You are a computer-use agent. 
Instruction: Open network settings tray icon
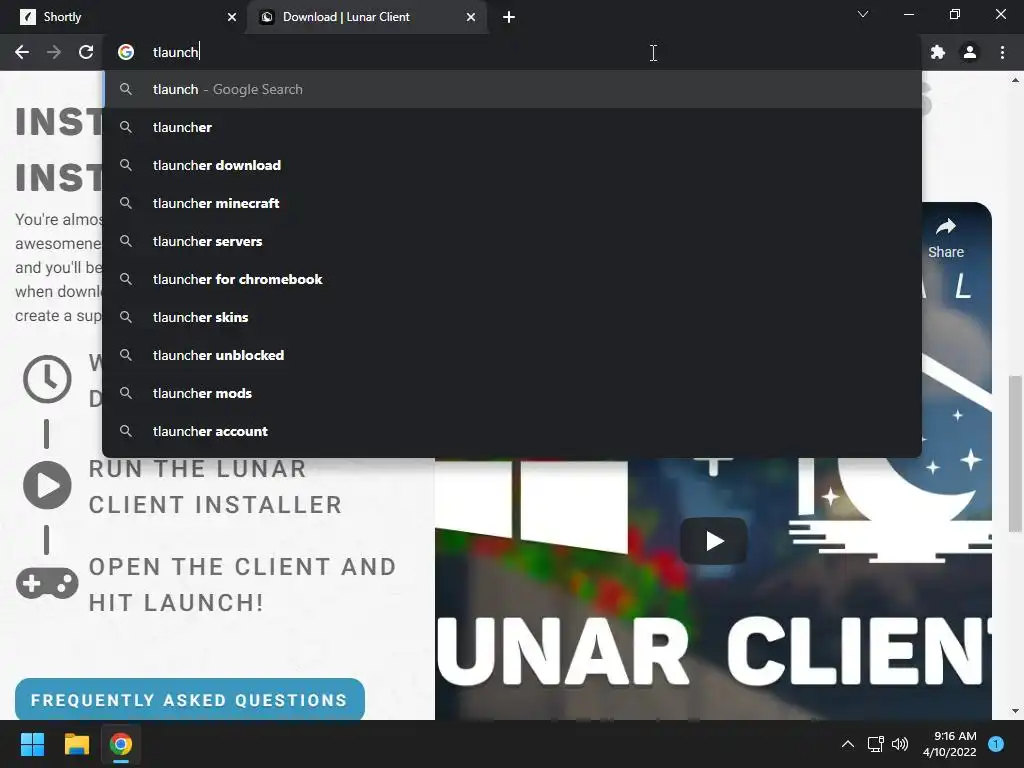[x=875, y=744]
